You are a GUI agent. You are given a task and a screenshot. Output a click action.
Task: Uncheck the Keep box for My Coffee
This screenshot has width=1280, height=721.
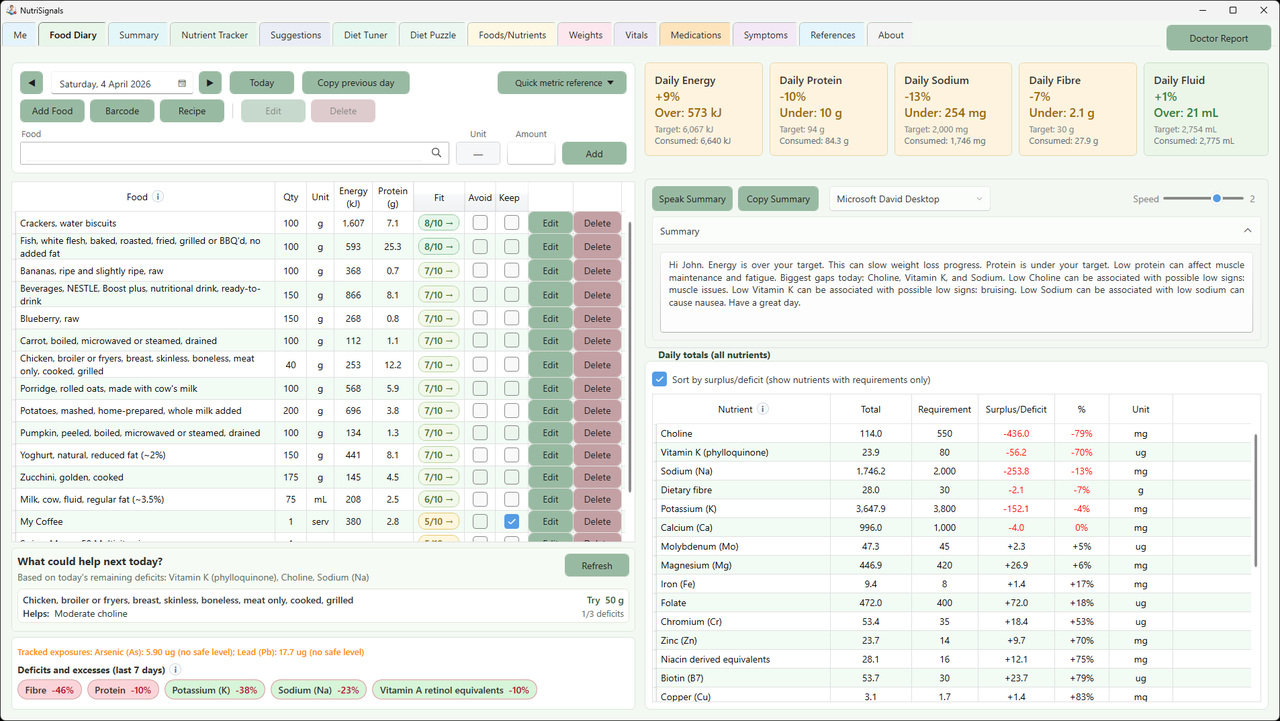pos(511,521)
